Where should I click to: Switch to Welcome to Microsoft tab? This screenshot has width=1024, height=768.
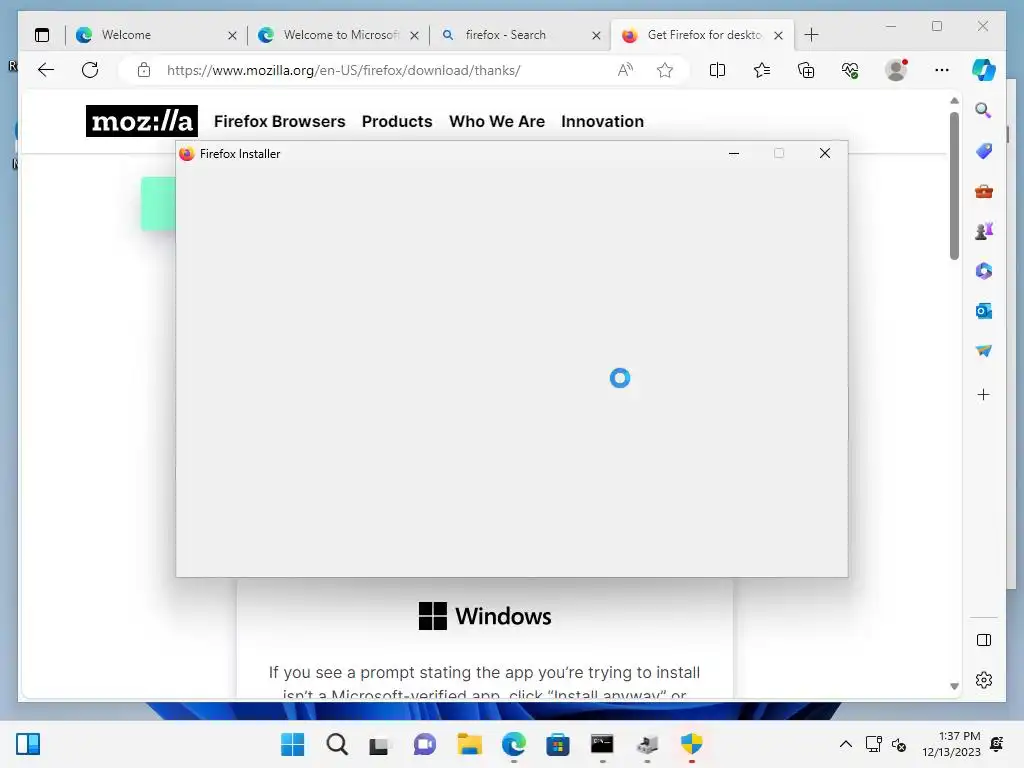[x=338, y=35]
